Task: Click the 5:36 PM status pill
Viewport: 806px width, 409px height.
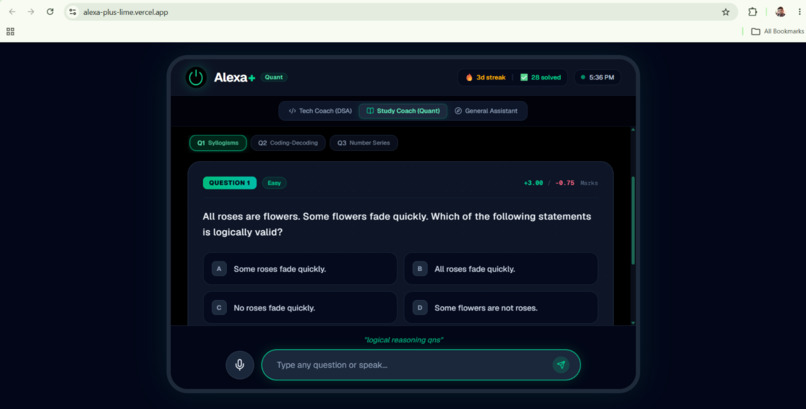Action: [597, 78]
